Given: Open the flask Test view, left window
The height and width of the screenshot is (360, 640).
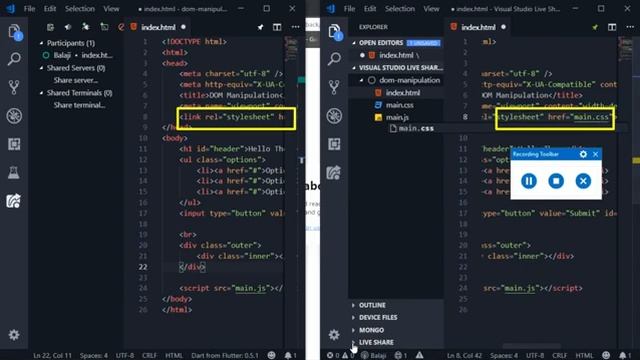Looking at the screenshot, I should 14,172.
